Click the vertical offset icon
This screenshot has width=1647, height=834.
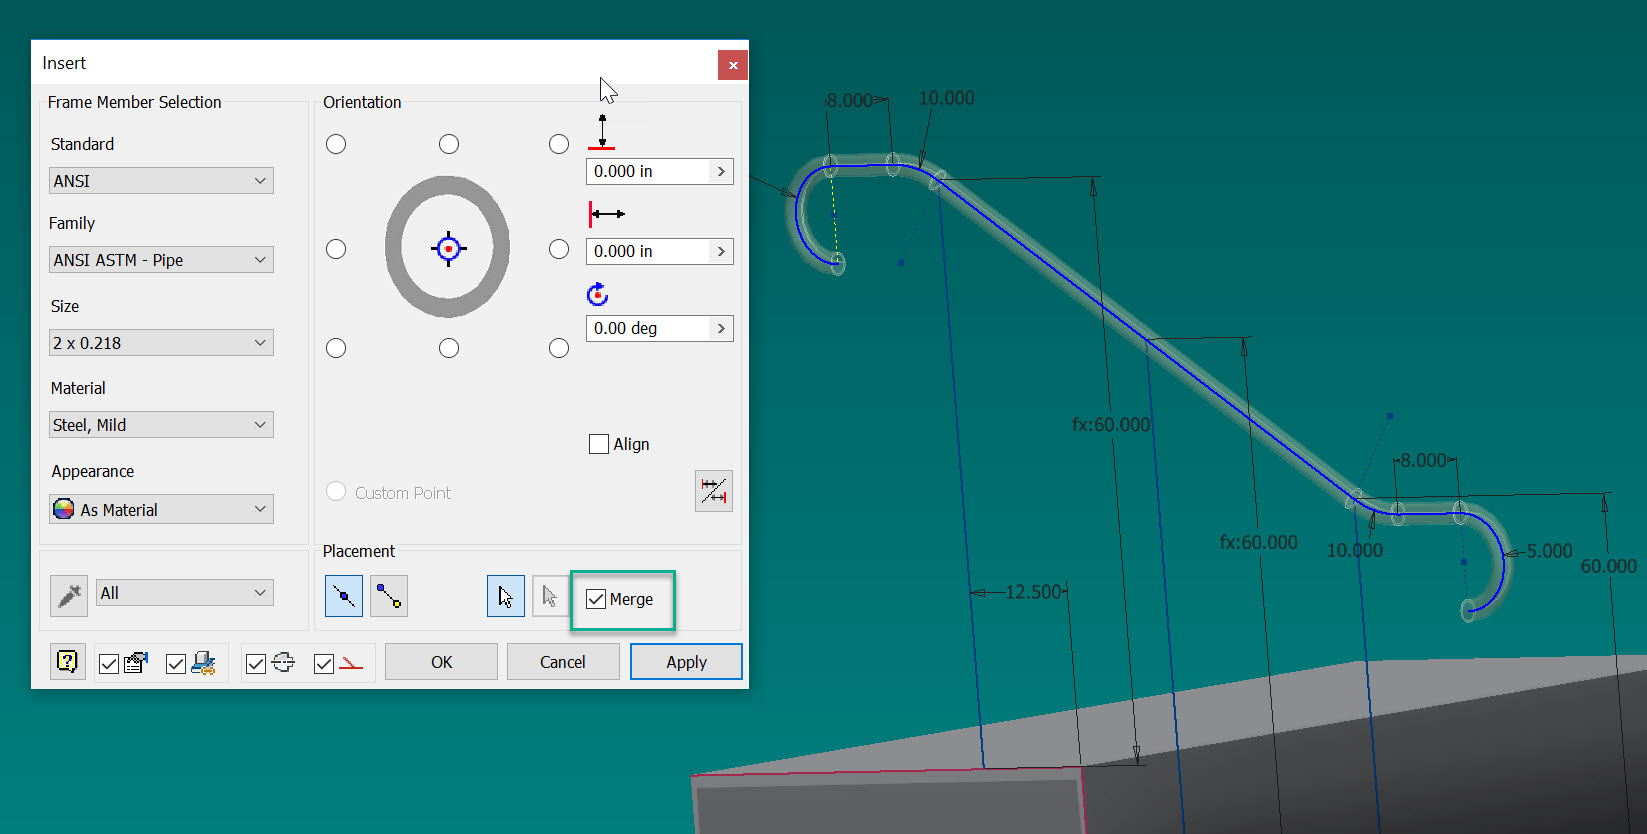[x=602, y=132]
